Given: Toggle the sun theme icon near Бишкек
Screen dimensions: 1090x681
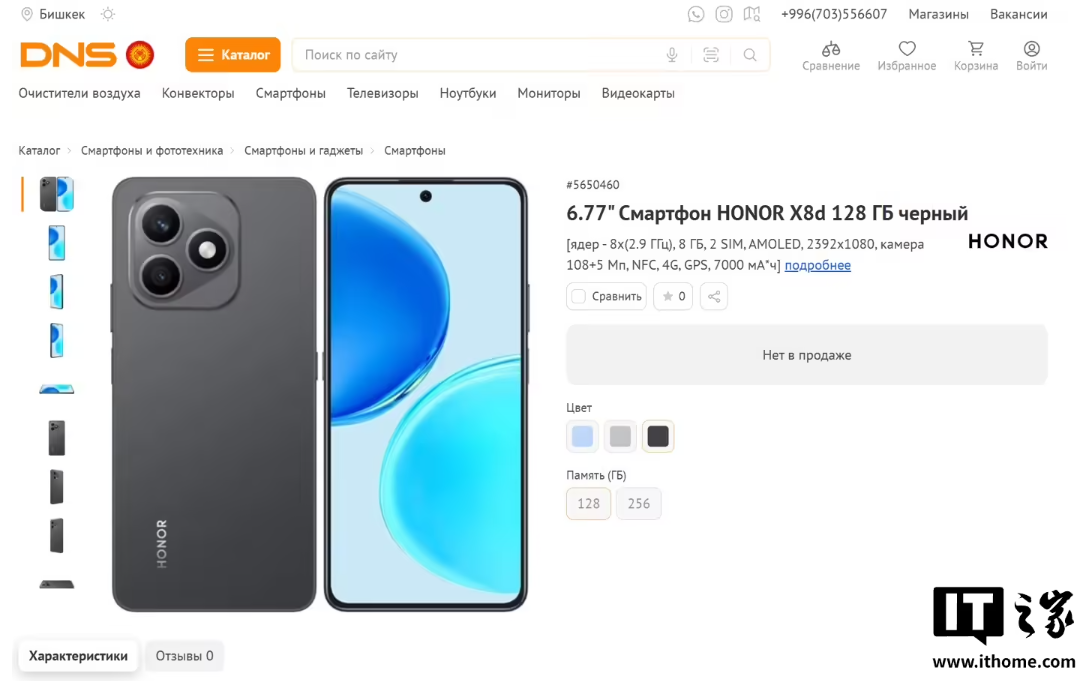Looking at the screenshot, I should (108, 14).
